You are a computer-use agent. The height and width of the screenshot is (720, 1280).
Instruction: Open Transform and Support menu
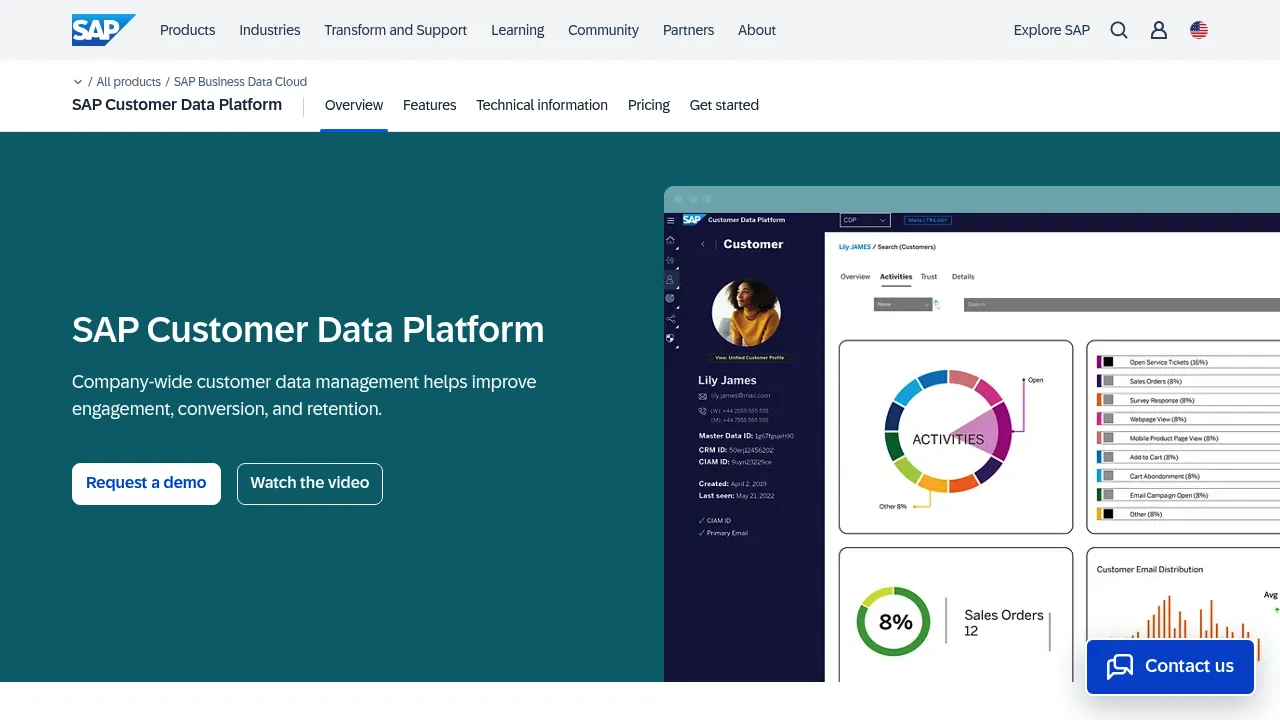pos(395,30)
